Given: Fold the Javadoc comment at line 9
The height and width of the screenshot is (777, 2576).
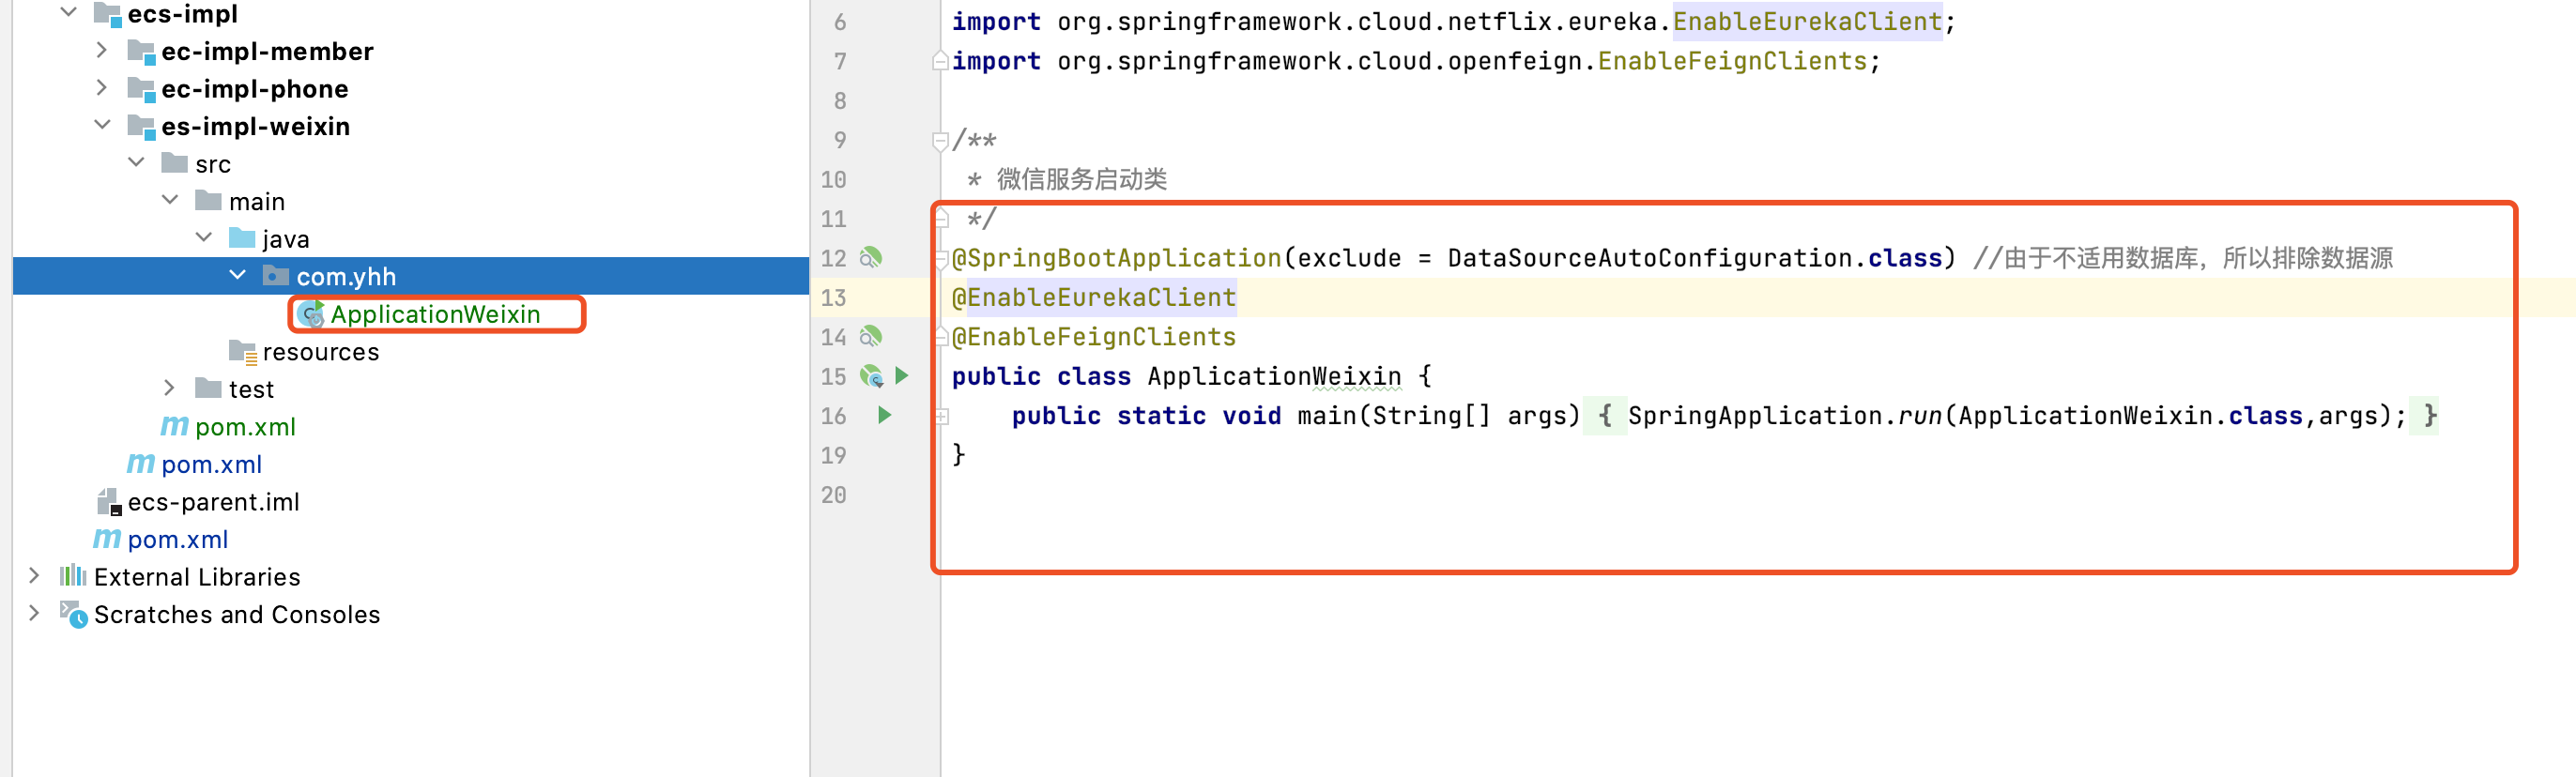Looking at the screenshot, I should [940, 141].
